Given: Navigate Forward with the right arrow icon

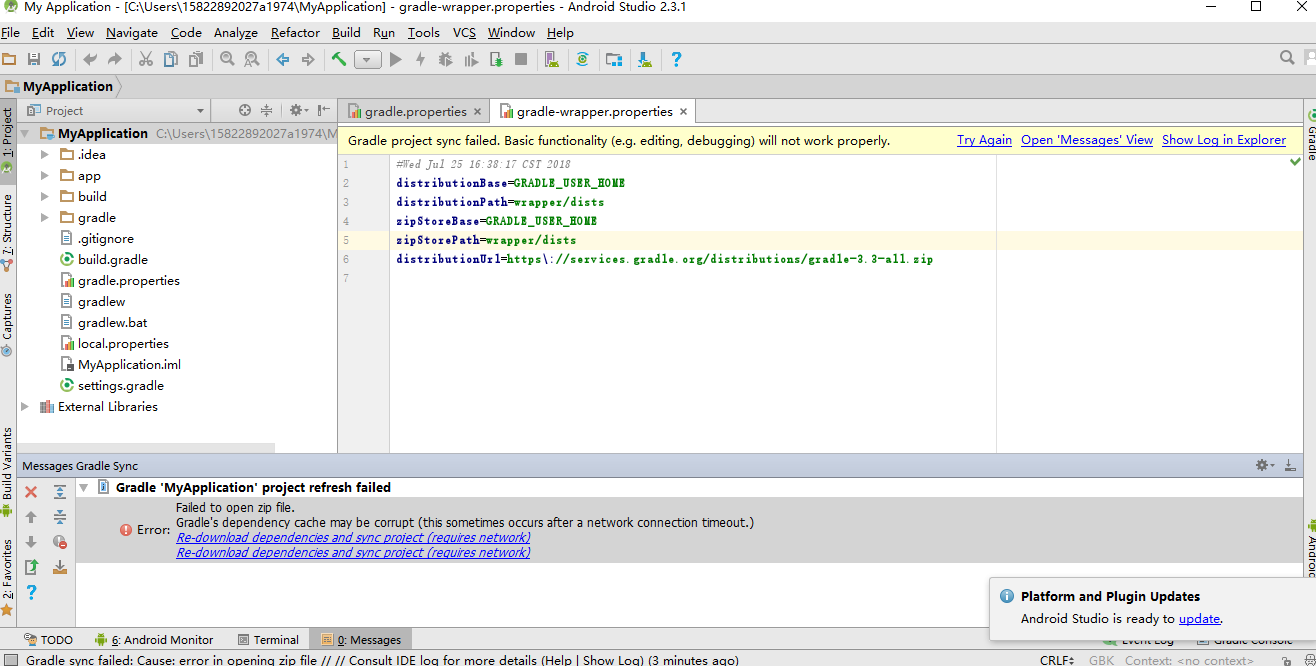Looking at the screenshot, I should [308, 60].
